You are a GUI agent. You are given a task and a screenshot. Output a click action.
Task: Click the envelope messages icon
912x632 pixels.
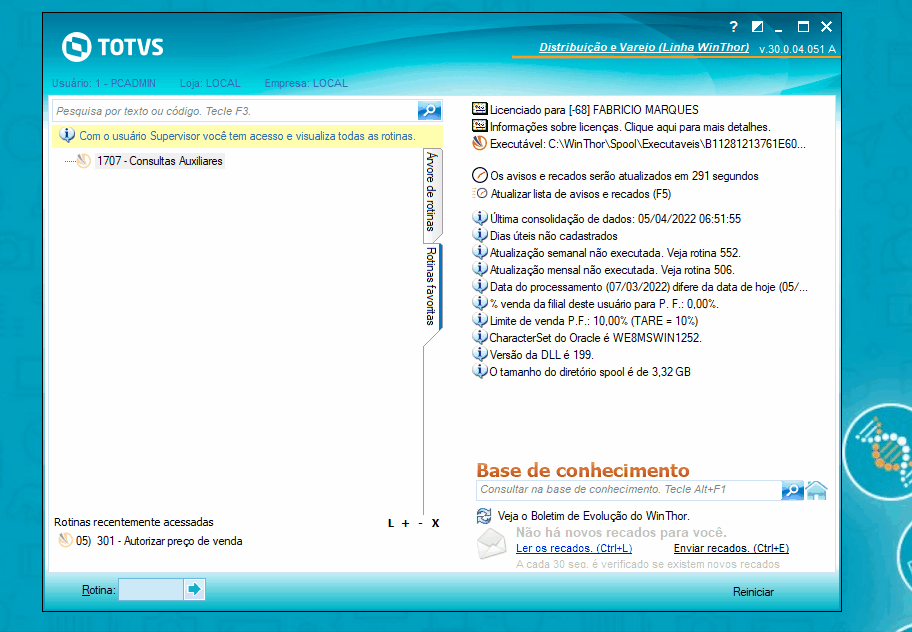click(491, 544)
